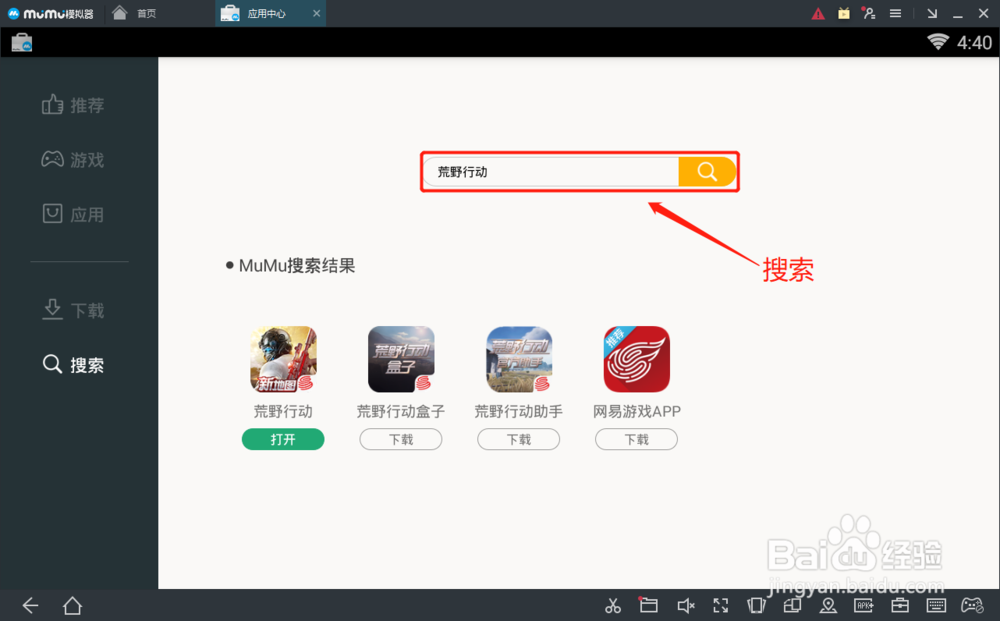Click the gamepad settings icon

point(972,605)
